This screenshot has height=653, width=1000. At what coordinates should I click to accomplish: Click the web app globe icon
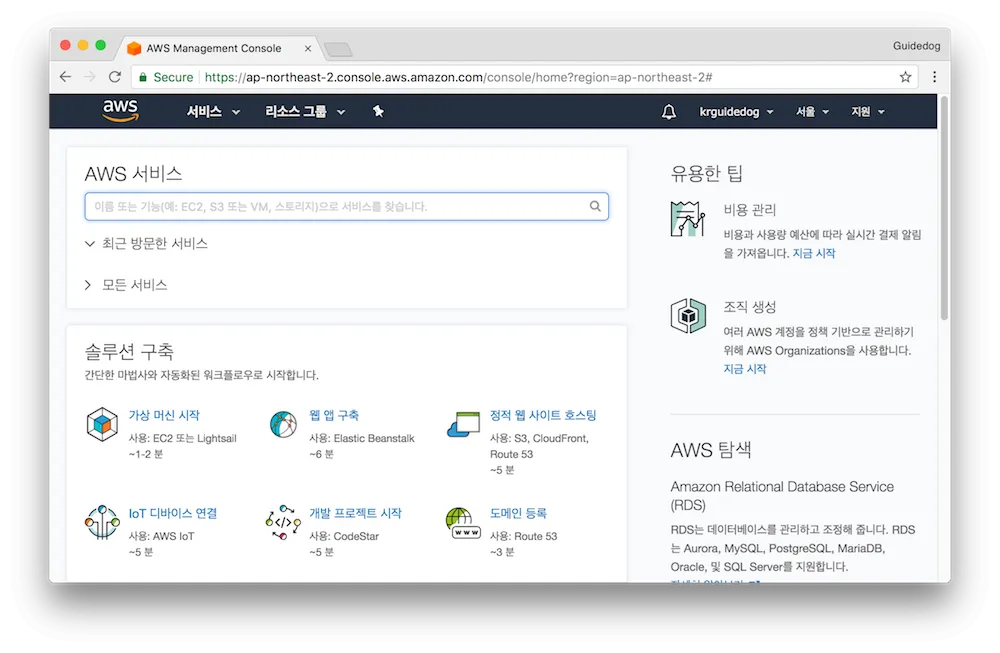[x=283, y=424]
